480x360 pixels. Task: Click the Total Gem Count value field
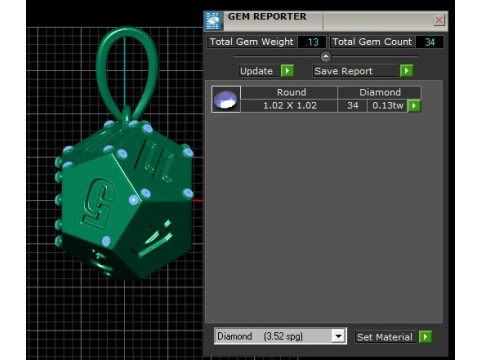[x=429, y=42]
